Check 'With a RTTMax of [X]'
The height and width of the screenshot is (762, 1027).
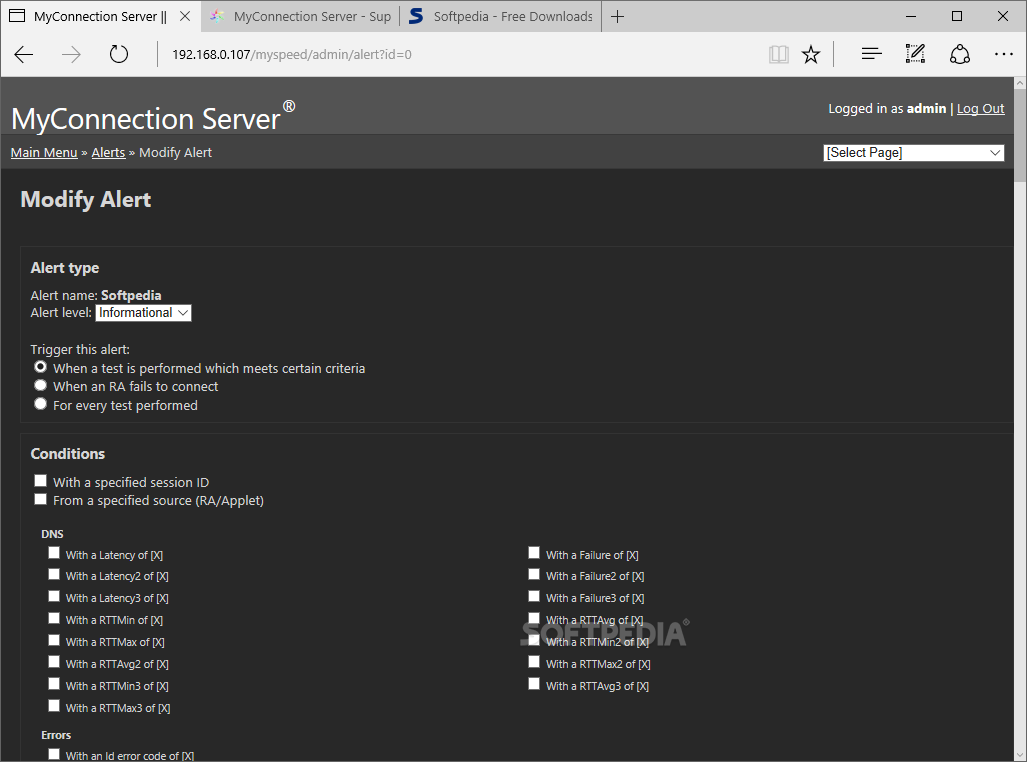coord(54,640)
